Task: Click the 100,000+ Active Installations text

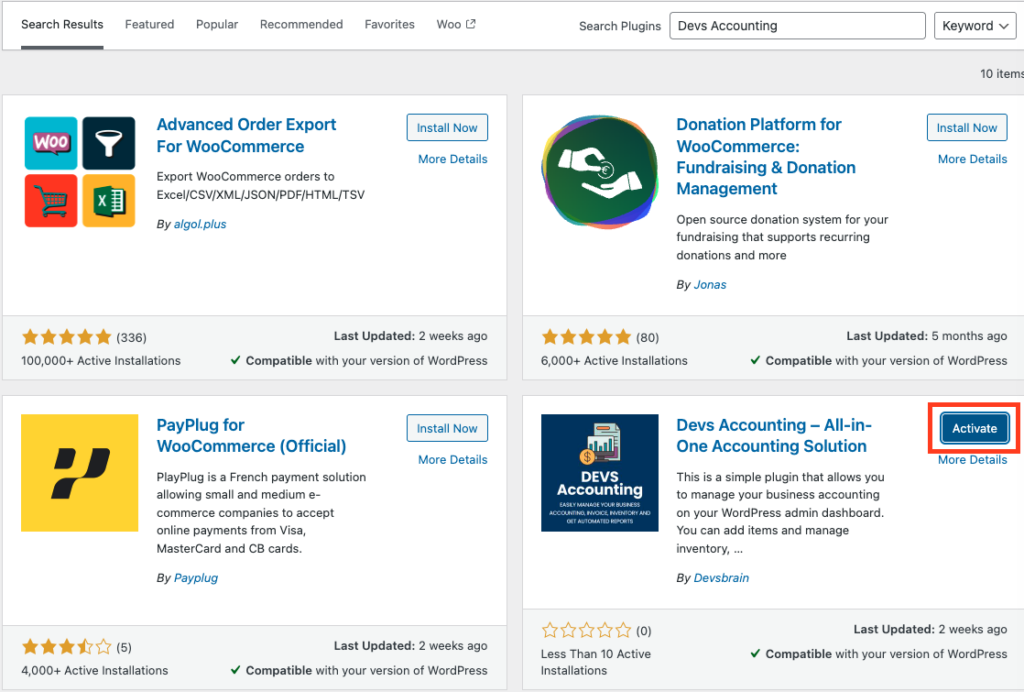Action: (101, 360)
